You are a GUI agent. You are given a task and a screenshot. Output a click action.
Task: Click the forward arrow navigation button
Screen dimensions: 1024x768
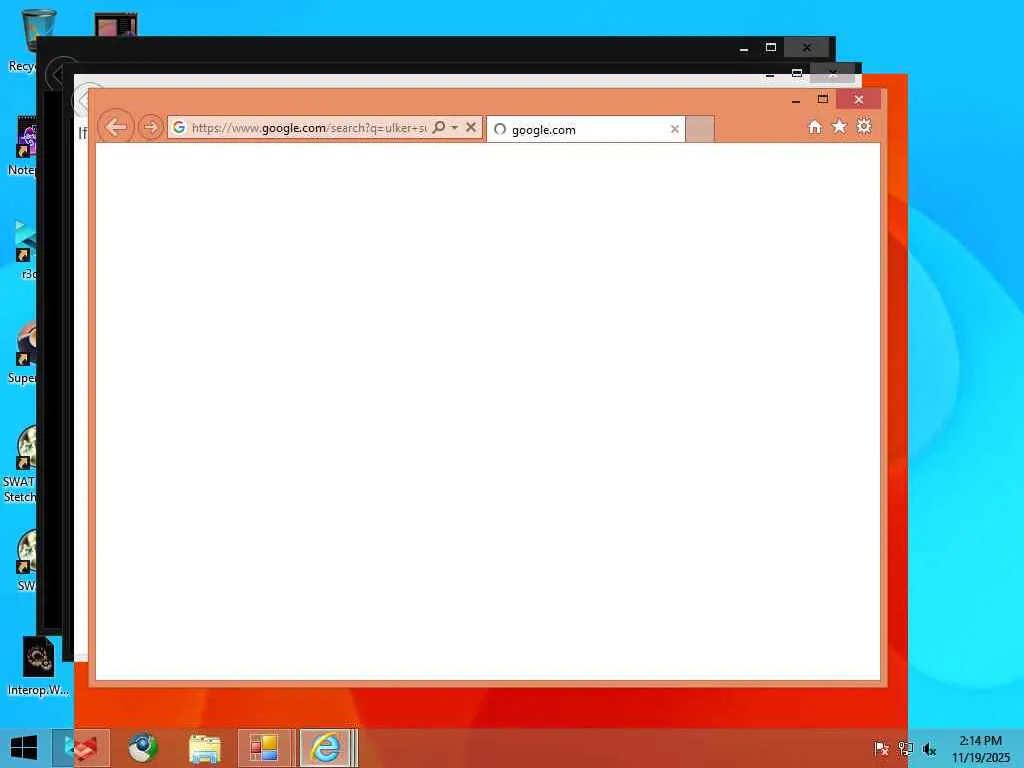(150, 127)
